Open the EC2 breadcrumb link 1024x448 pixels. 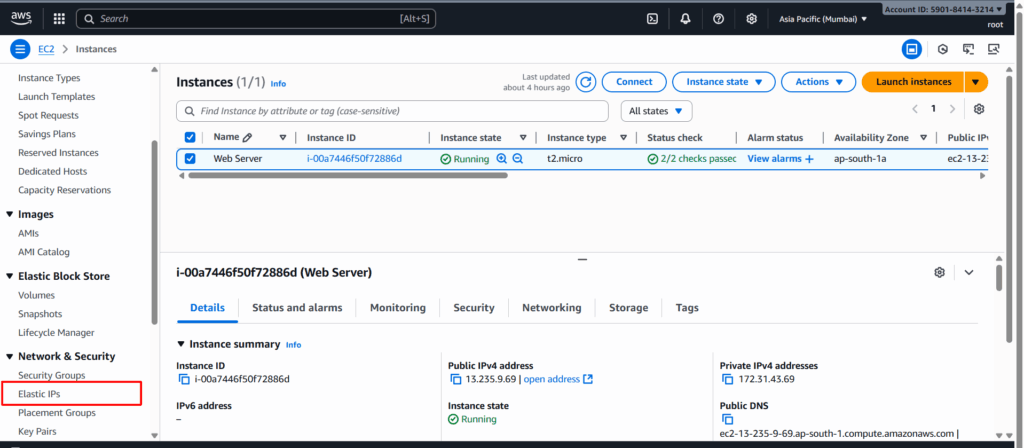(46, 49)
